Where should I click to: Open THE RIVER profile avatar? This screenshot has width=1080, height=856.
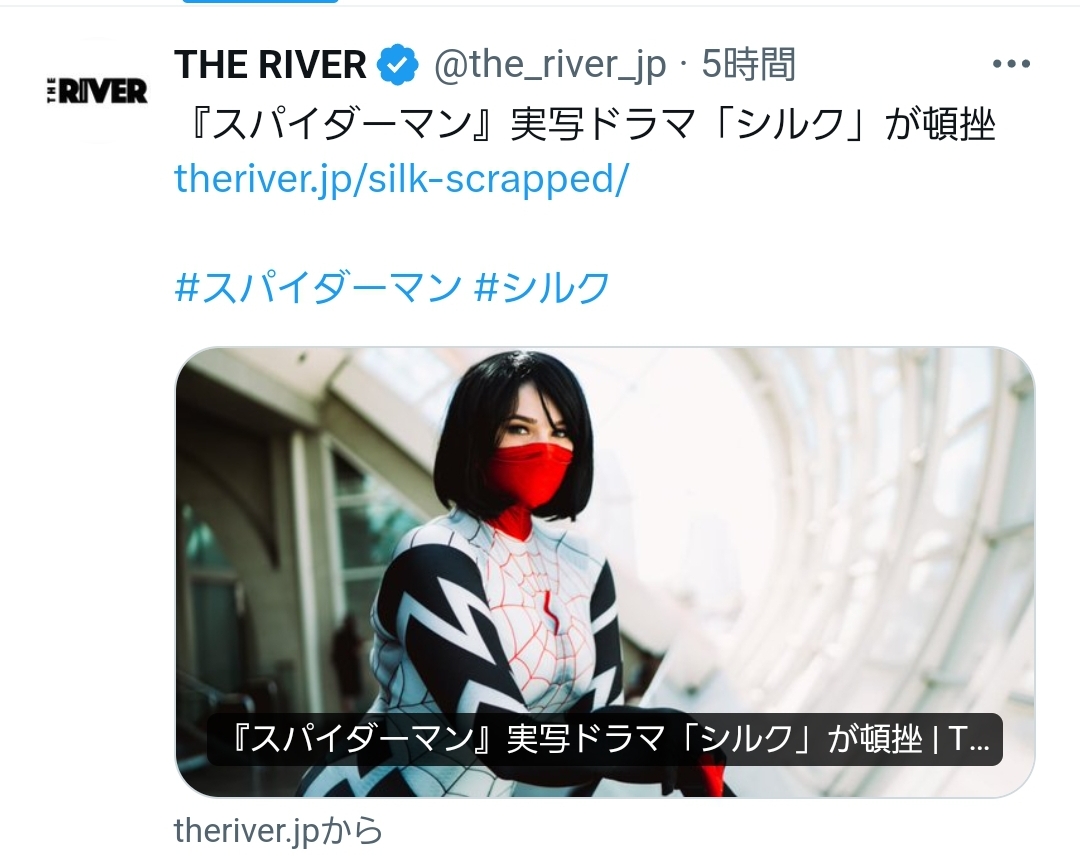point(97,90)
